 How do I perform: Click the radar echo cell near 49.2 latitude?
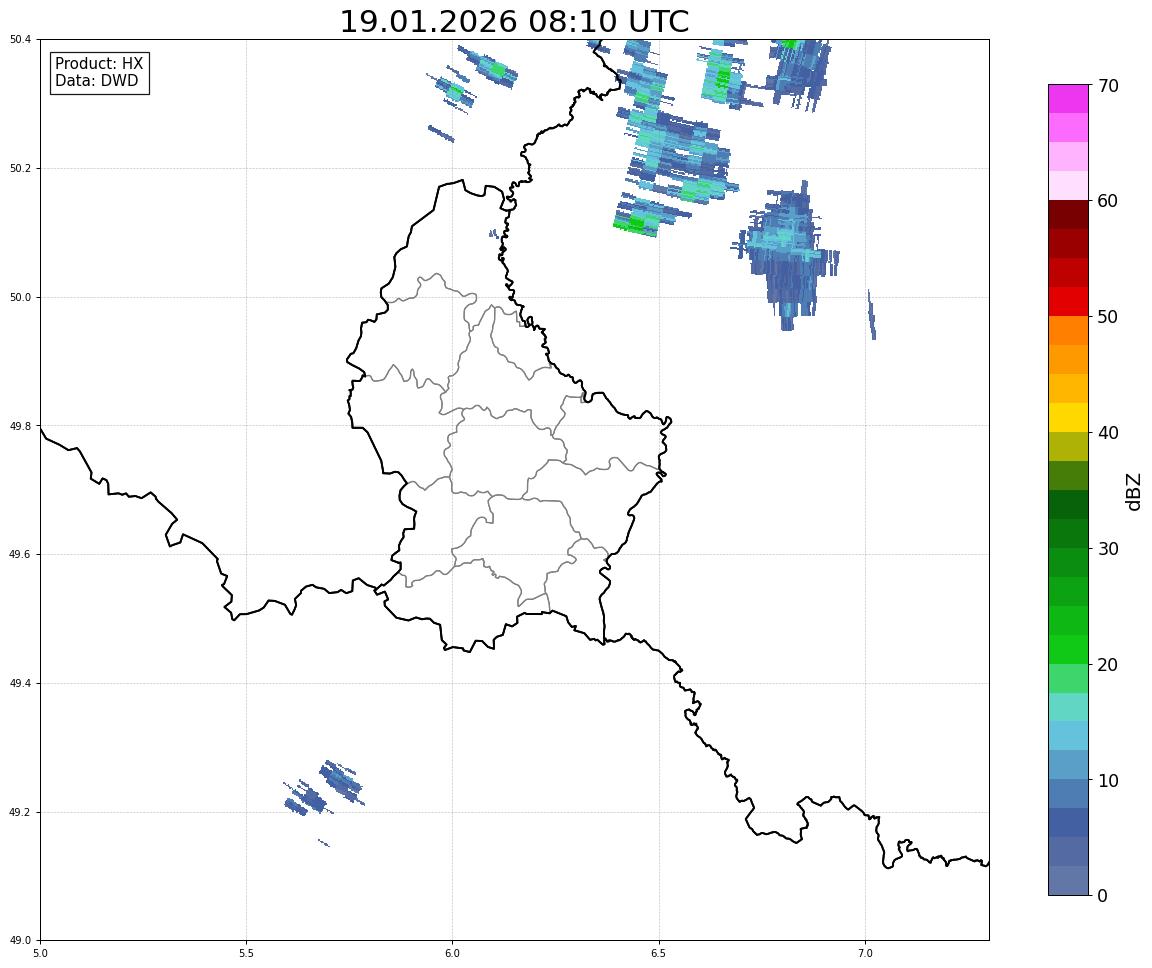(324, 790)
